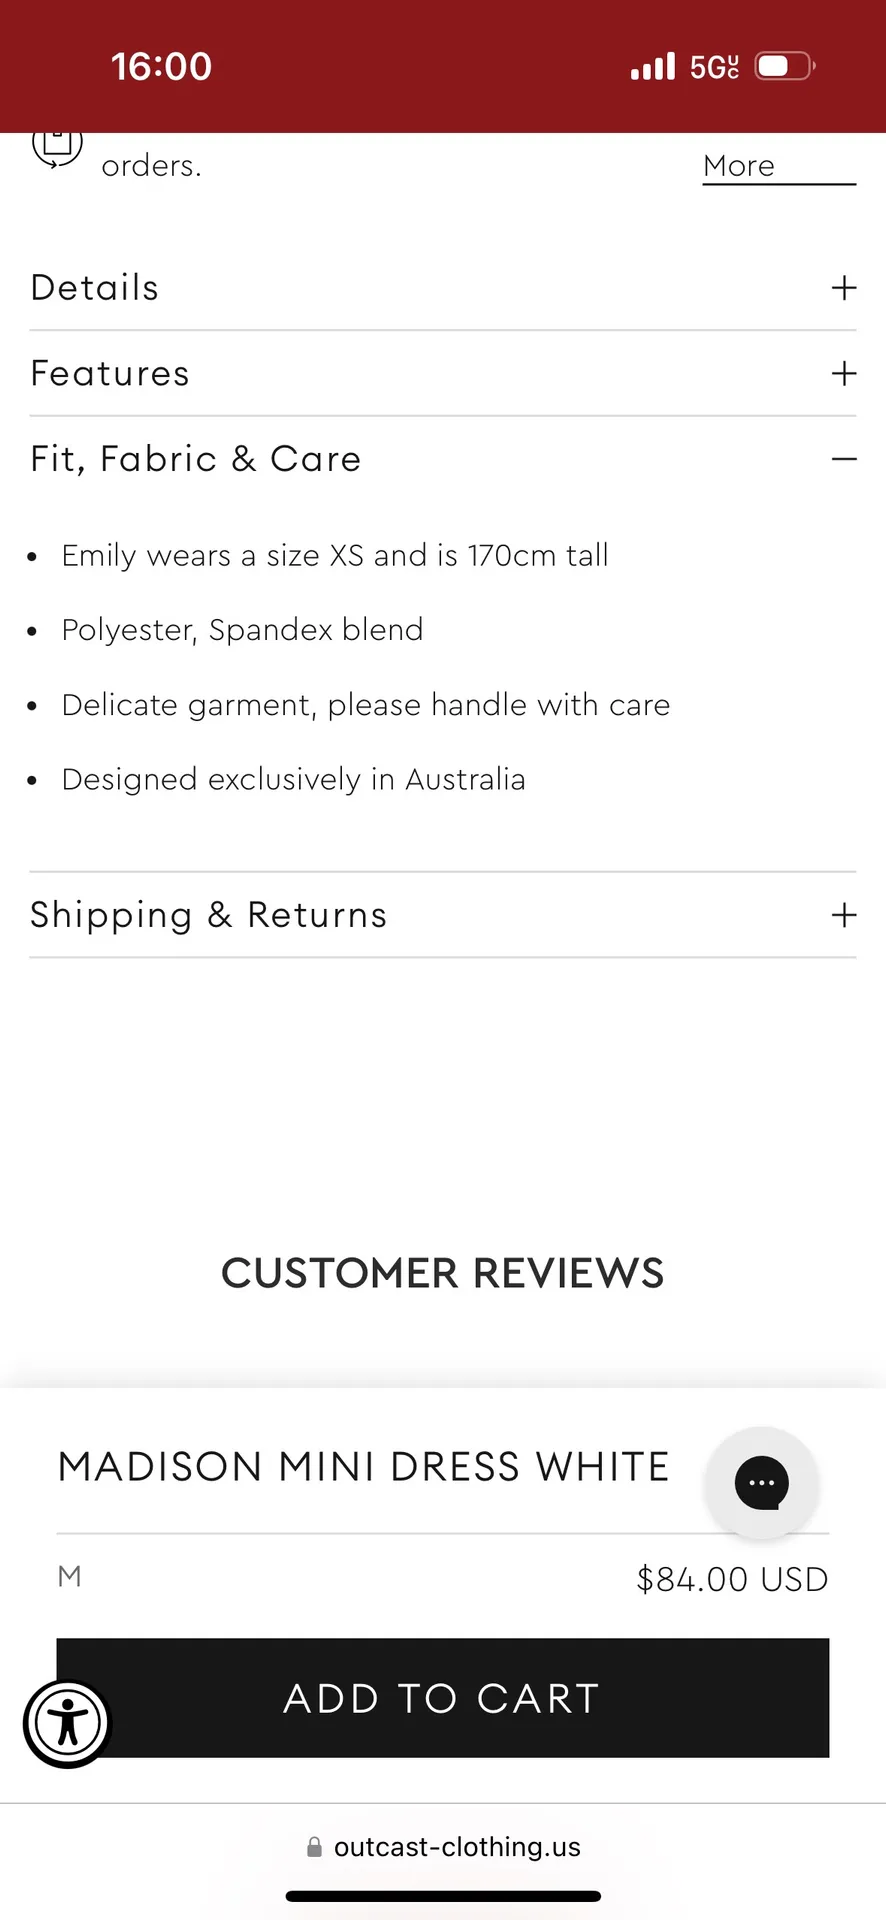Expand the Features section
This screenshot has height=1920, width=886.
[x=443, y=373]
